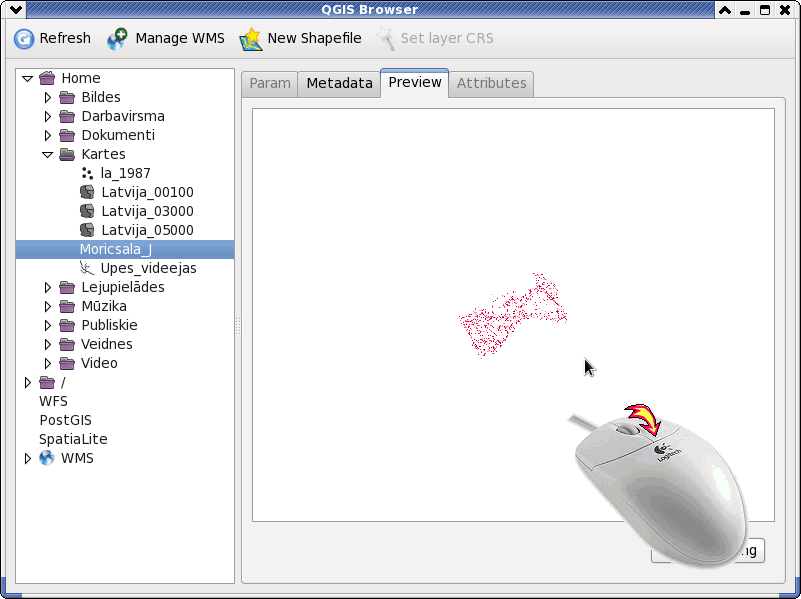The height and width of the screenshot is (599, 801).
Task: Click the Darbavirsma folder icon
Action: [67, 116]
